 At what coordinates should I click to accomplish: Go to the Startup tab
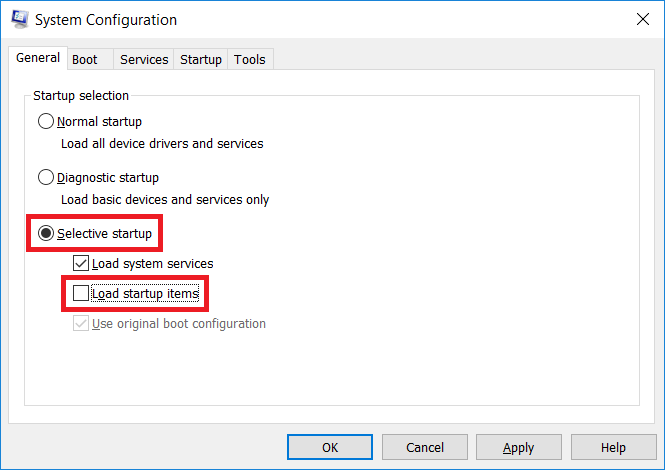tap(201, 59)
